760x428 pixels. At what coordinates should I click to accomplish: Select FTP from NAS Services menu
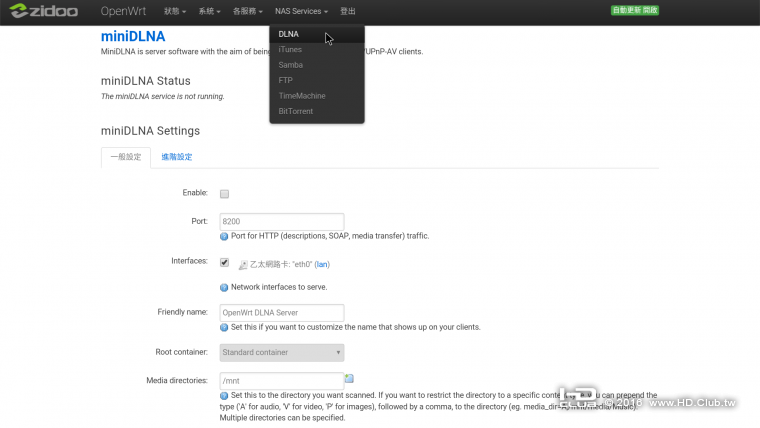click(x=317, y=80)
